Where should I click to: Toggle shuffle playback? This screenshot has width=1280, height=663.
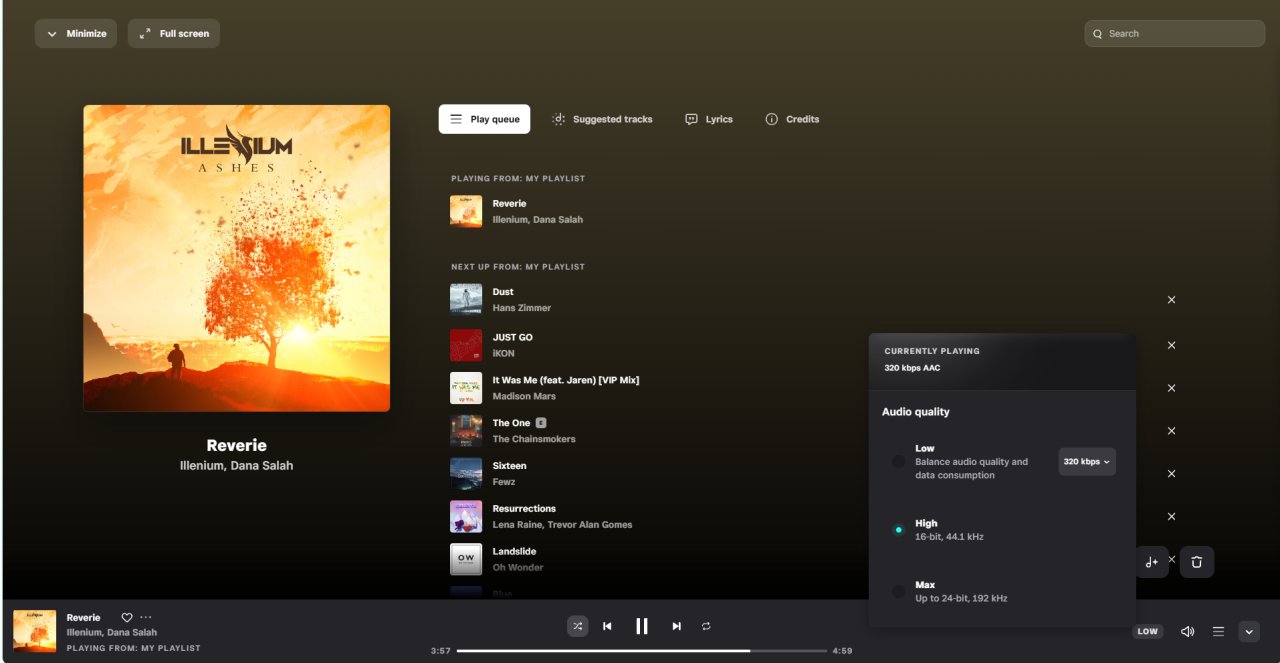pos(578,626)
